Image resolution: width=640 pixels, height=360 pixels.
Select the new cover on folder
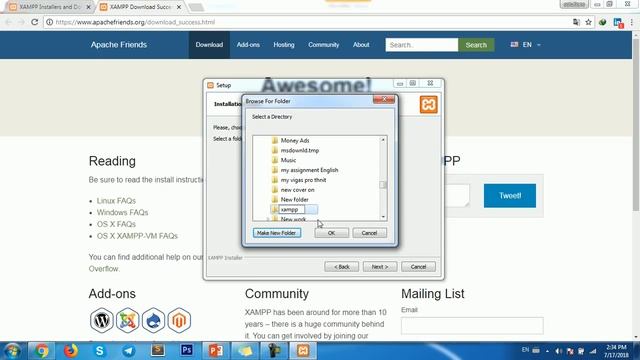coord(298,190)
